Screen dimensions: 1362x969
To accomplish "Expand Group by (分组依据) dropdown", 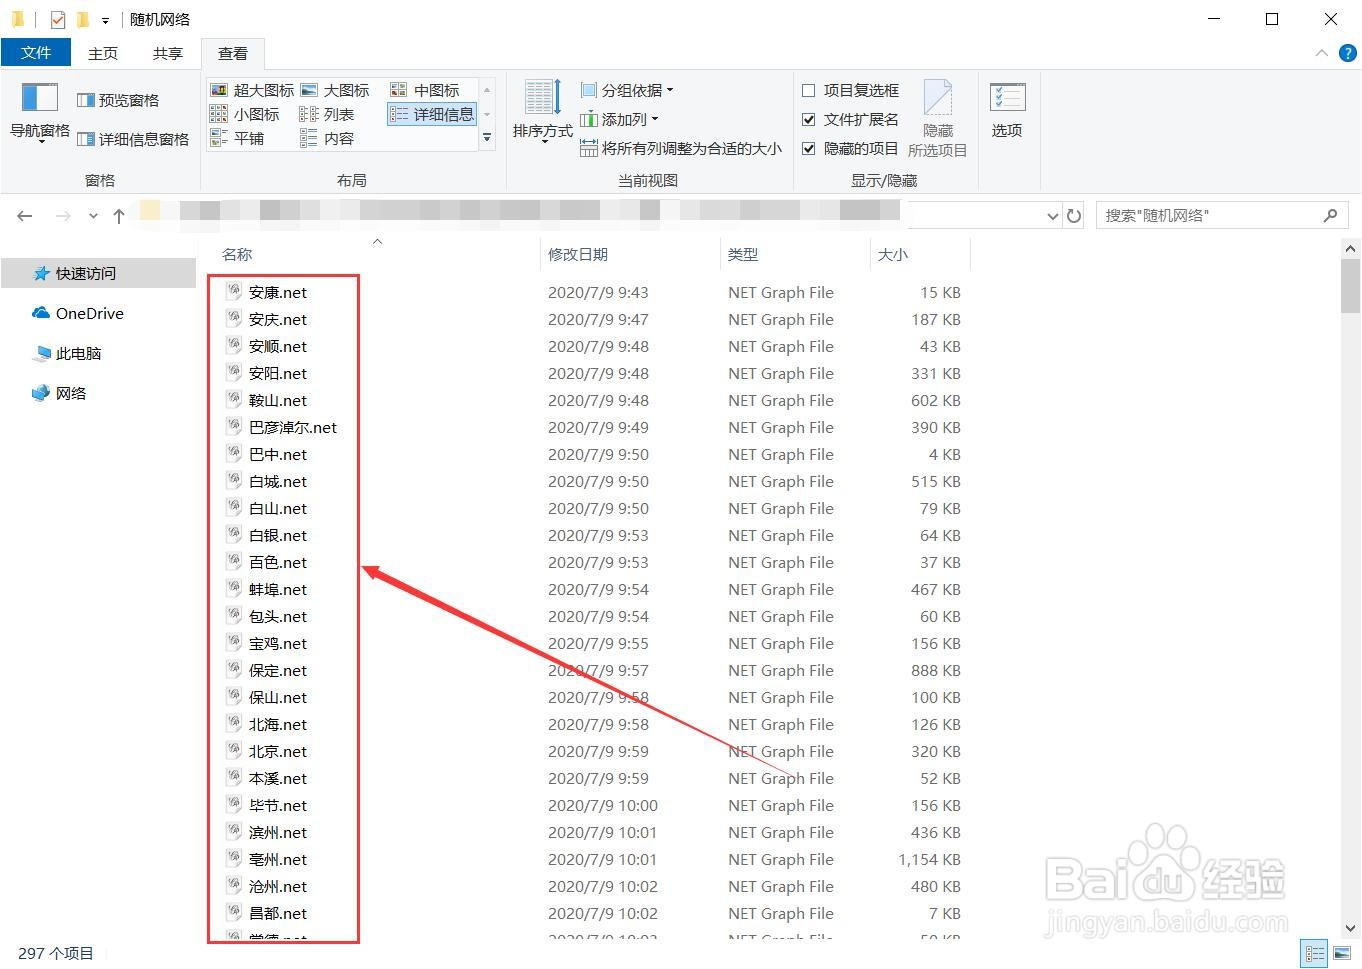I will pyautogui.click(x=627, y=90).
